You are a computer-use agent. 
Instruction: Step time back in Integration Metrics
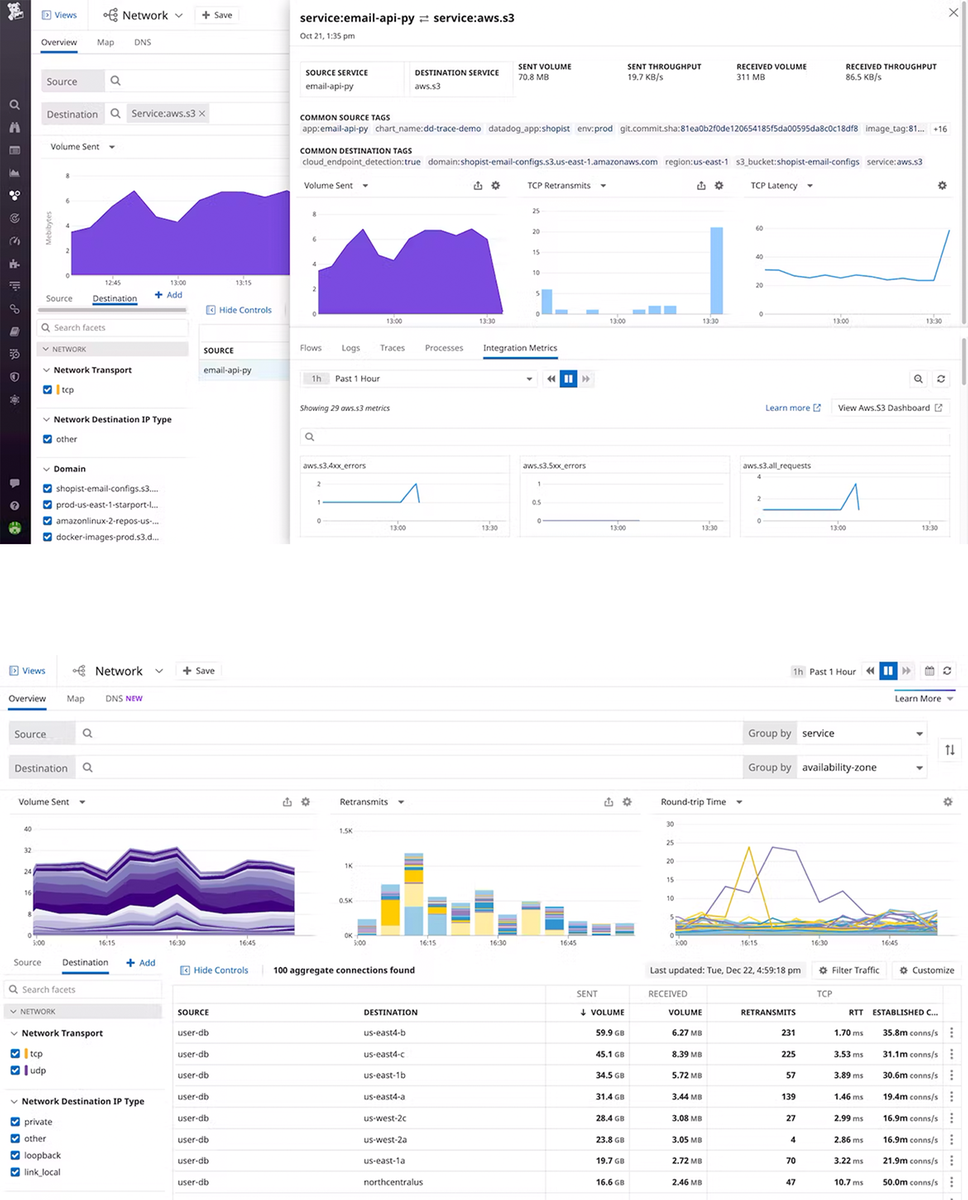[551, 379]
